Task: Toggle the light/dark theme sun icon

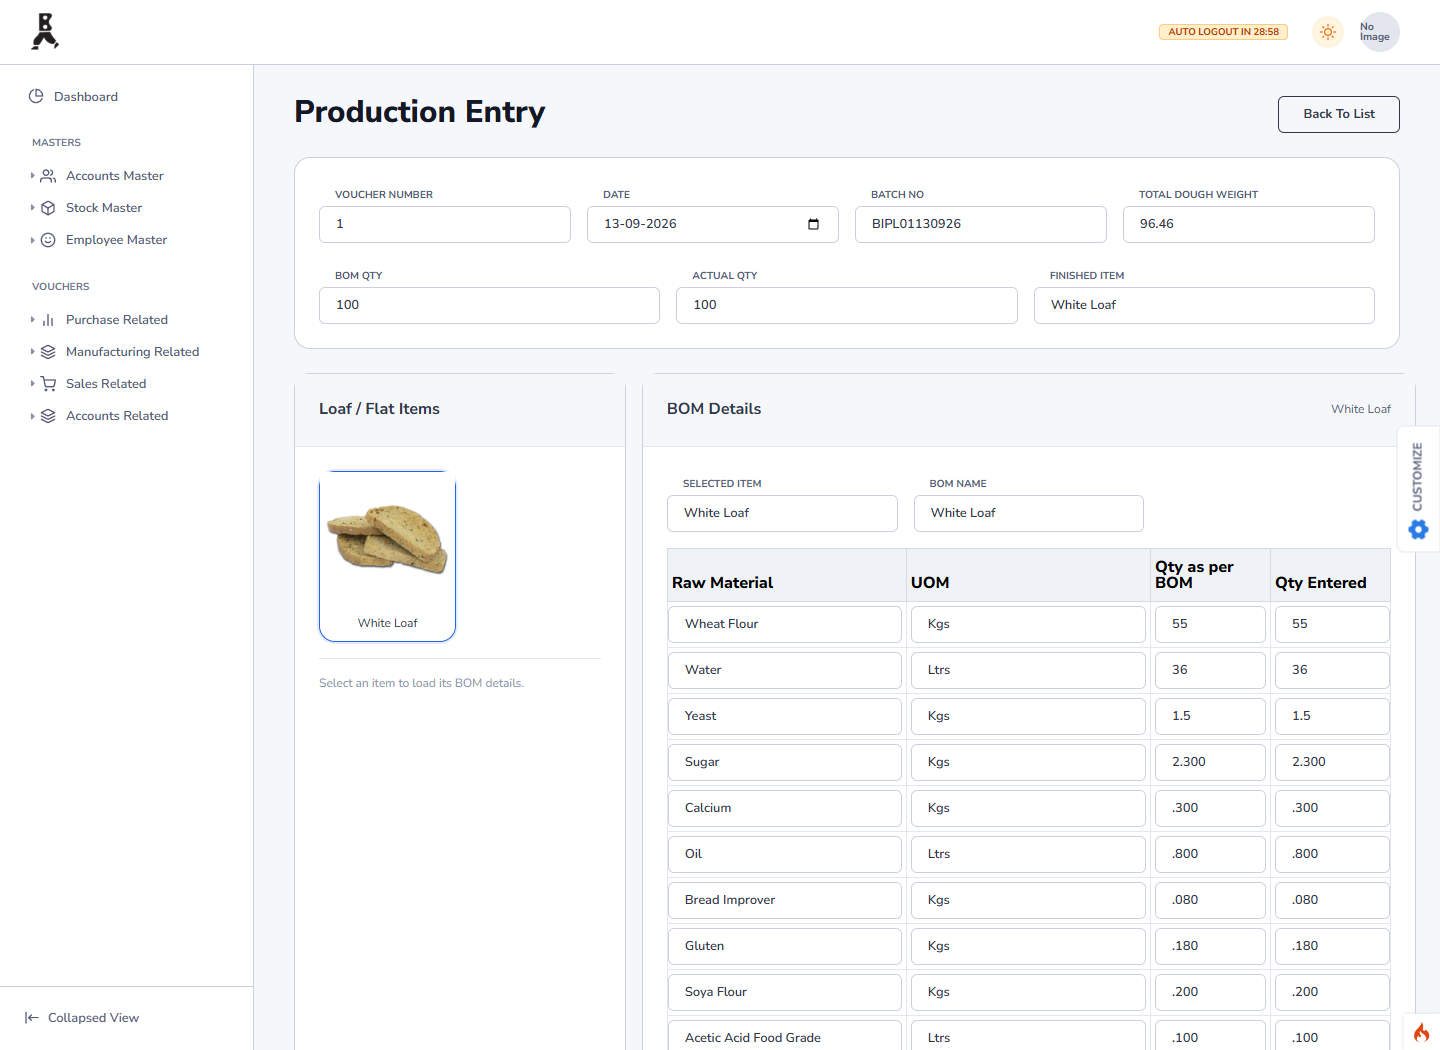Action: point(1328,32)
